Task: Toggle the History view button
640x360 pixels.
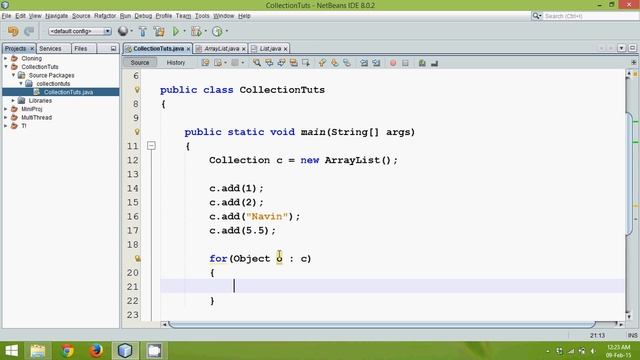Action: click(176, 62)
